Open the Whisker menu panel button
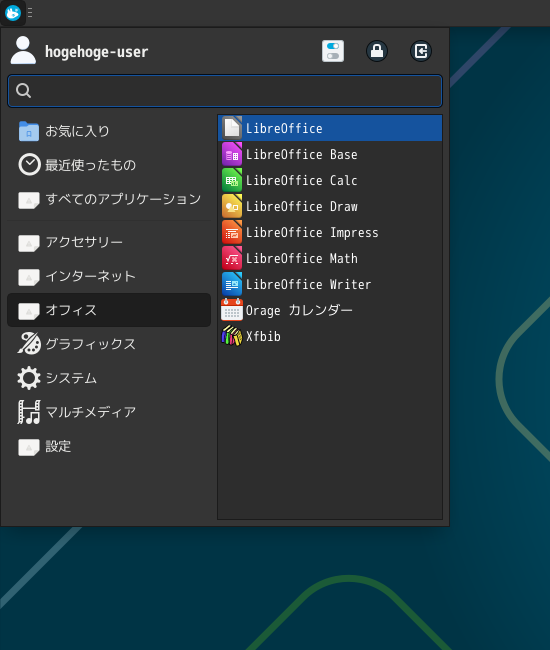550x650 pixels. point(13,13)
